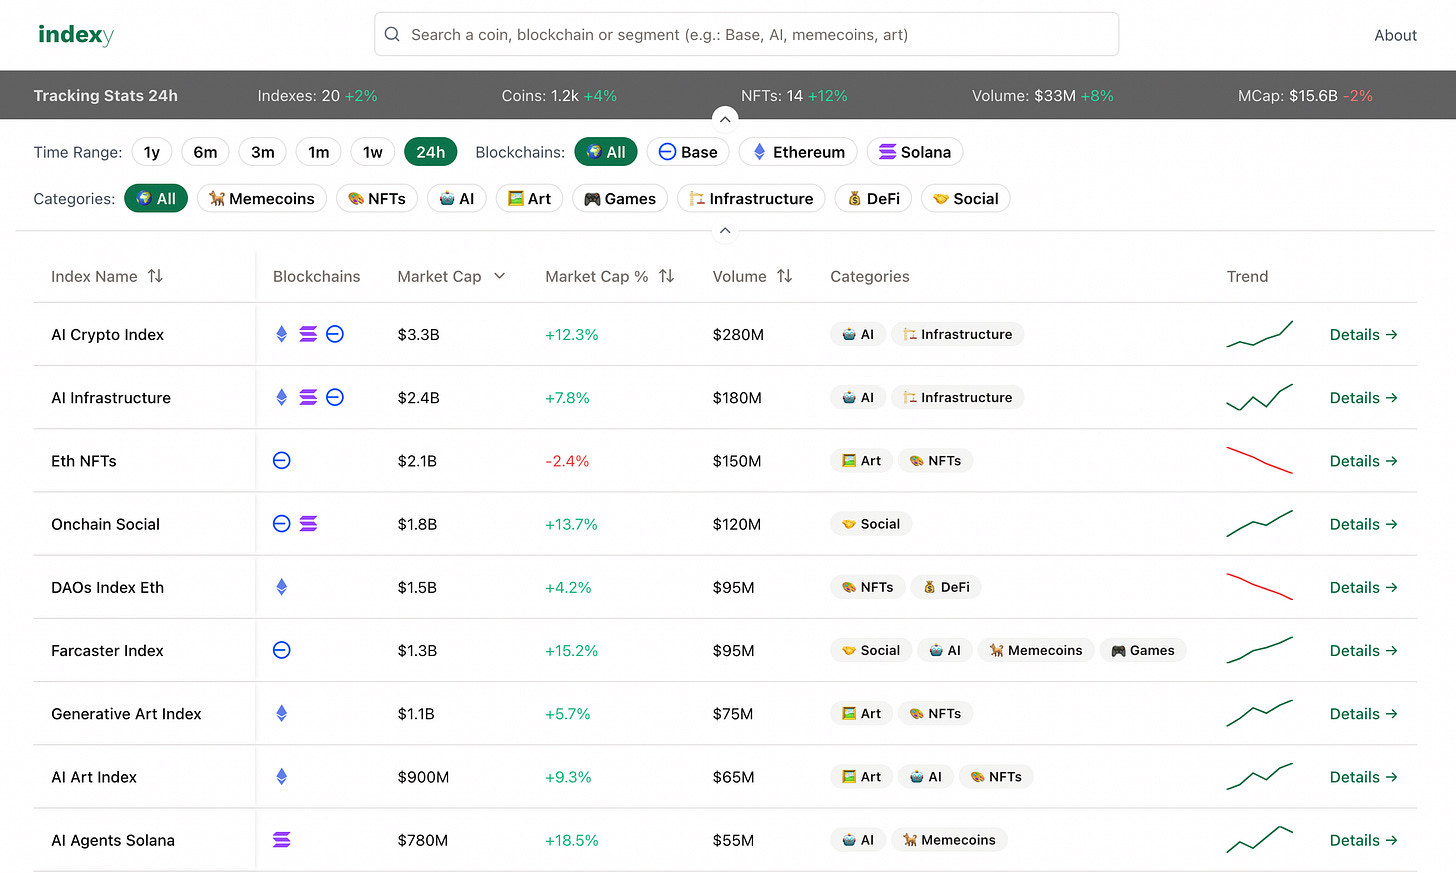Screen dimensions: 1456x873
Task: Click Ethereum icon in AI Crypto Index row
Action: pyautogui.click(x=282, y=334)
